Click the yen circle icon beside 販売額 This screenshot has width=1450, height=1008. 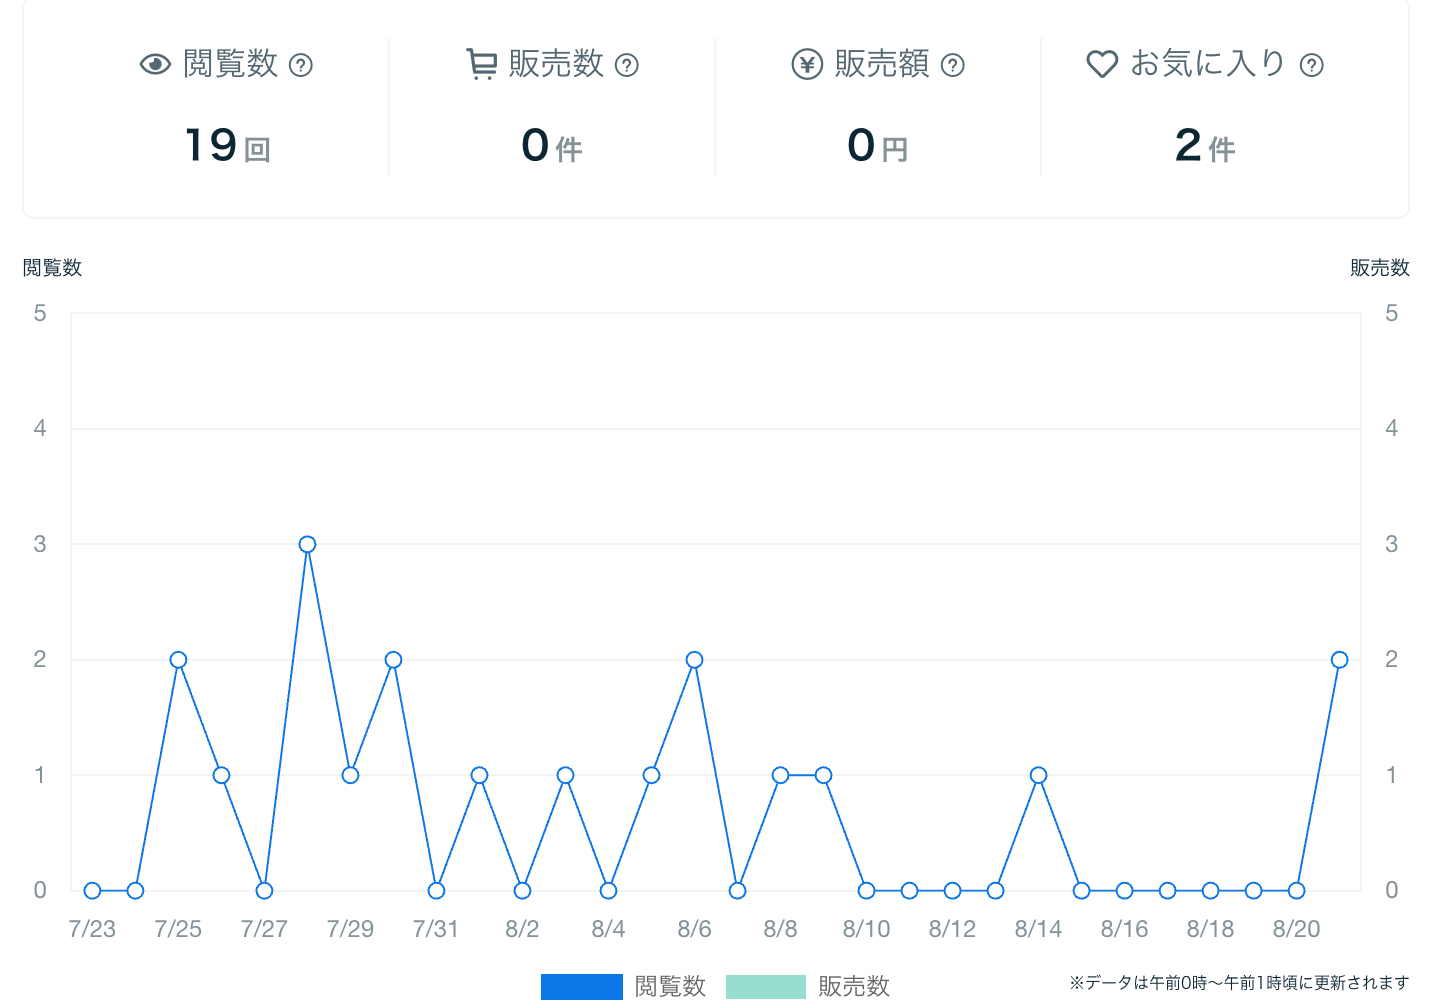coord(807,65)
